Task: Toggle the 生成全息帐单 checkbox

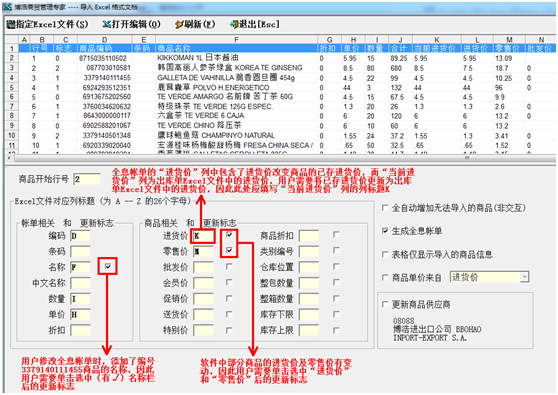Action: pos(385,231)
